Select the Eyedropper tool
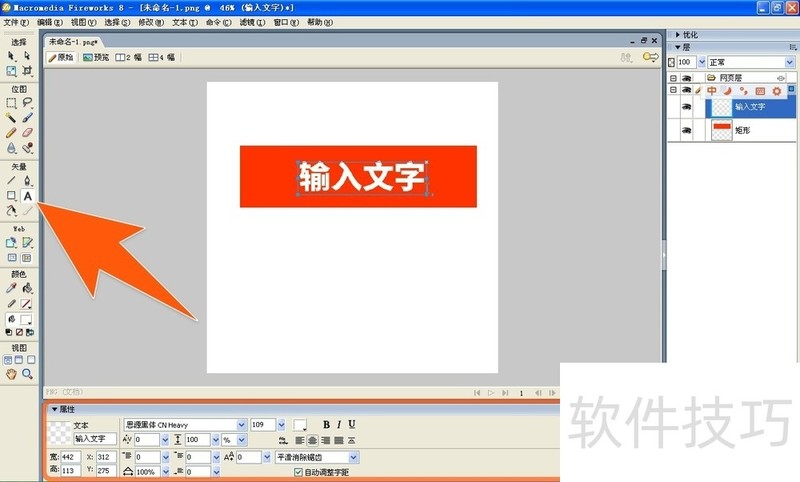 point(11,288)
